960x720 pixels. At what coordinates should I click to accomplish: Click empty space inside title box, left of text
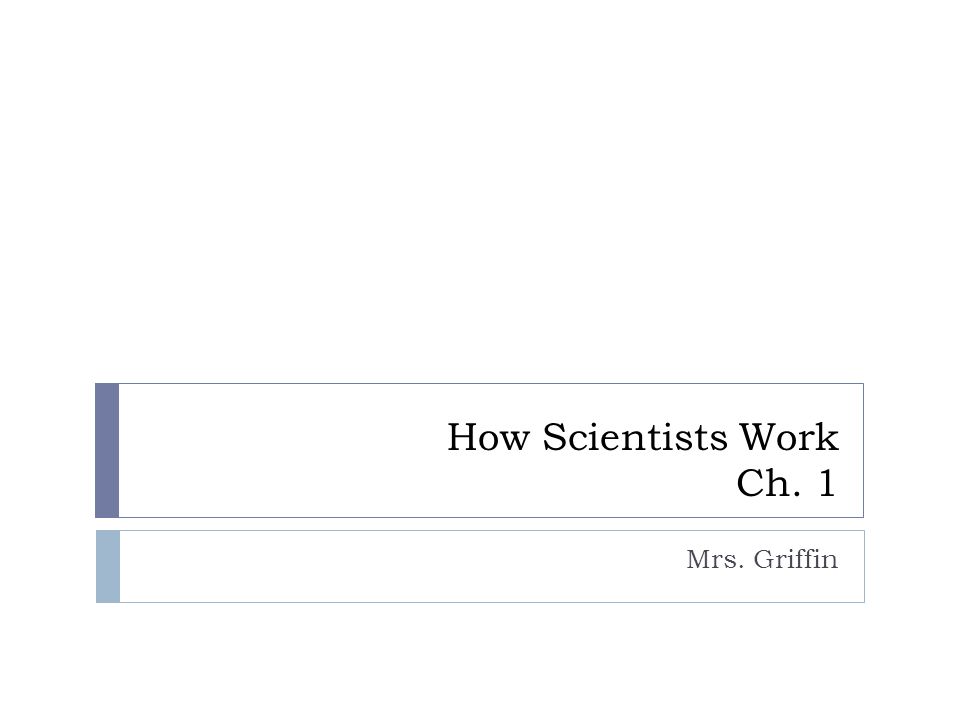276,451
